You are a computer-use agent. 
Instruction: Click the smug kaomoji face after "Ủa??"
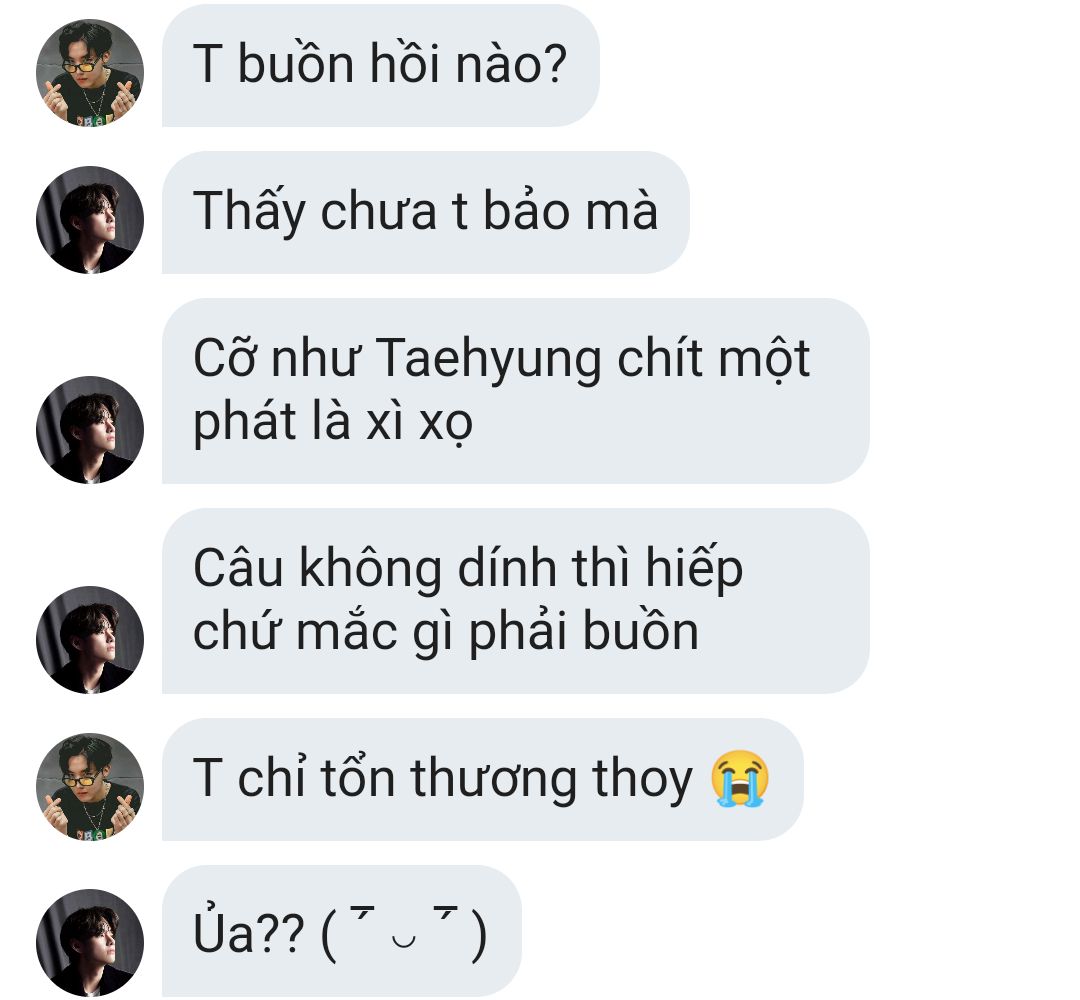404,935
